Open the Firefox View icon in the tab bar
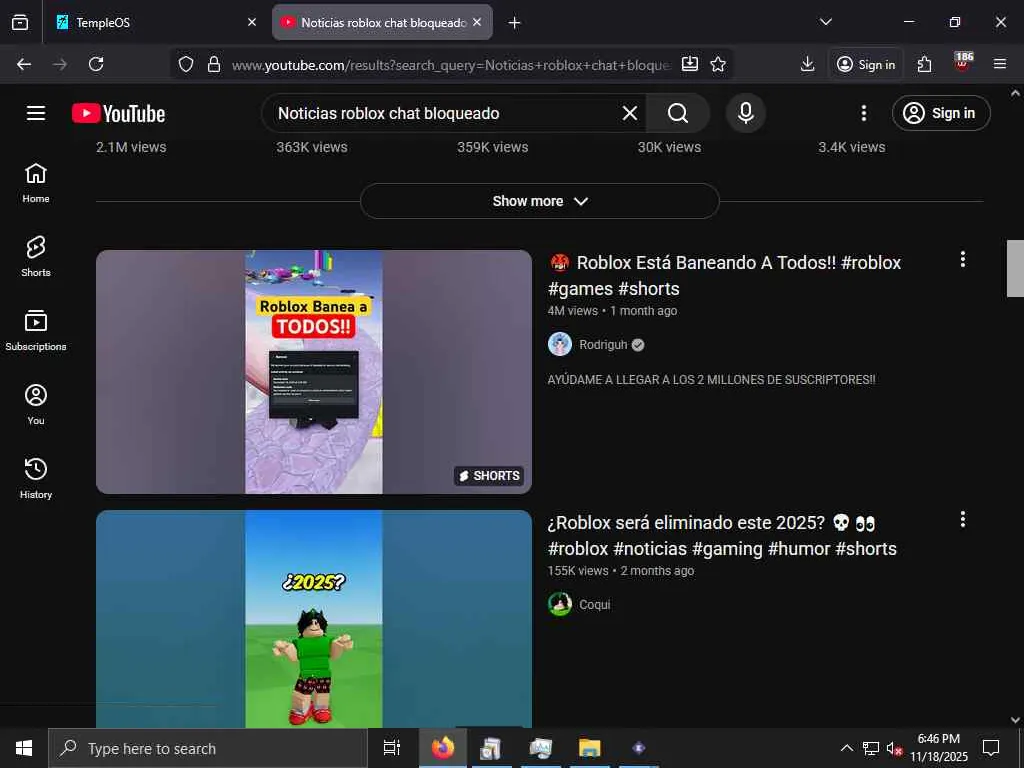The width and height of the screenshot is (1024, 768). 20,22
